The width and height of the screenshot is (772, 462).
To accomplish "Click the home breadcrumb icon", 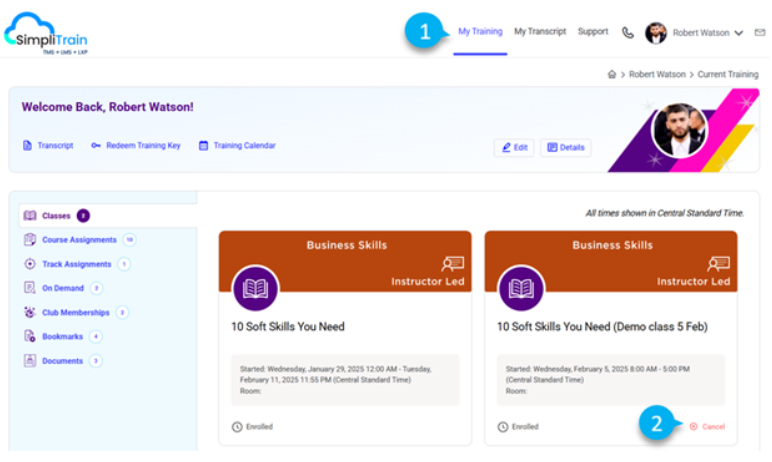I will tap(611, 74).
